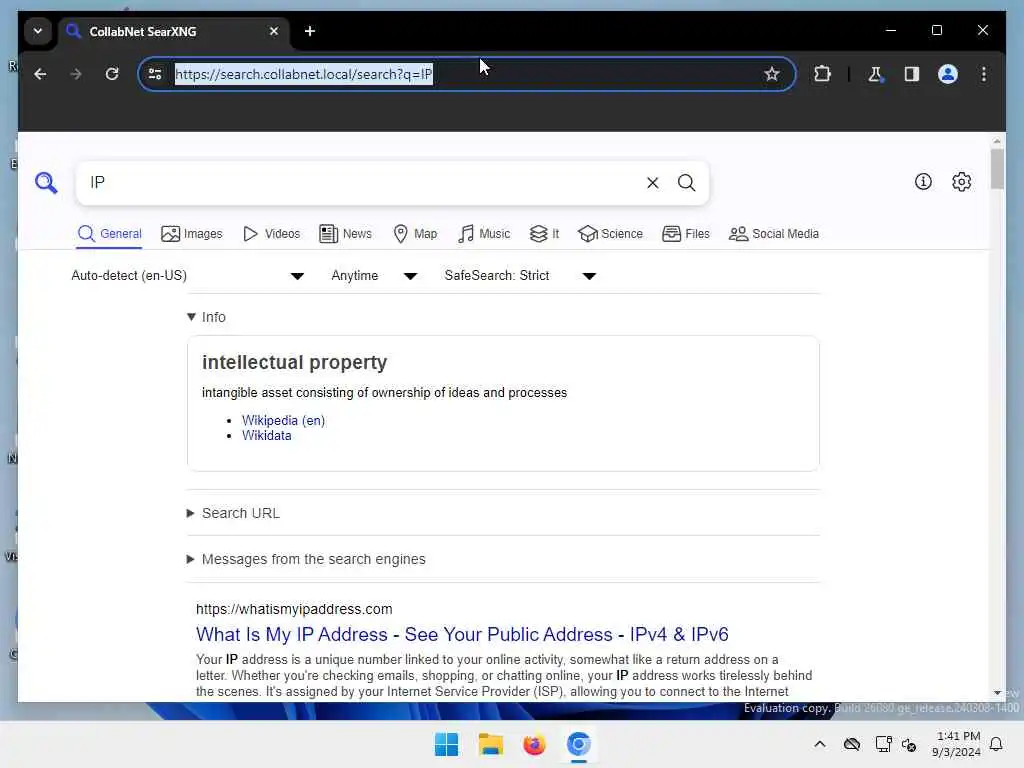Click the page vertical scrollbar thumb
Image resolution: width=1024 pixels, height=768 pixels.
pyautogui.click(x=997, y=168)
